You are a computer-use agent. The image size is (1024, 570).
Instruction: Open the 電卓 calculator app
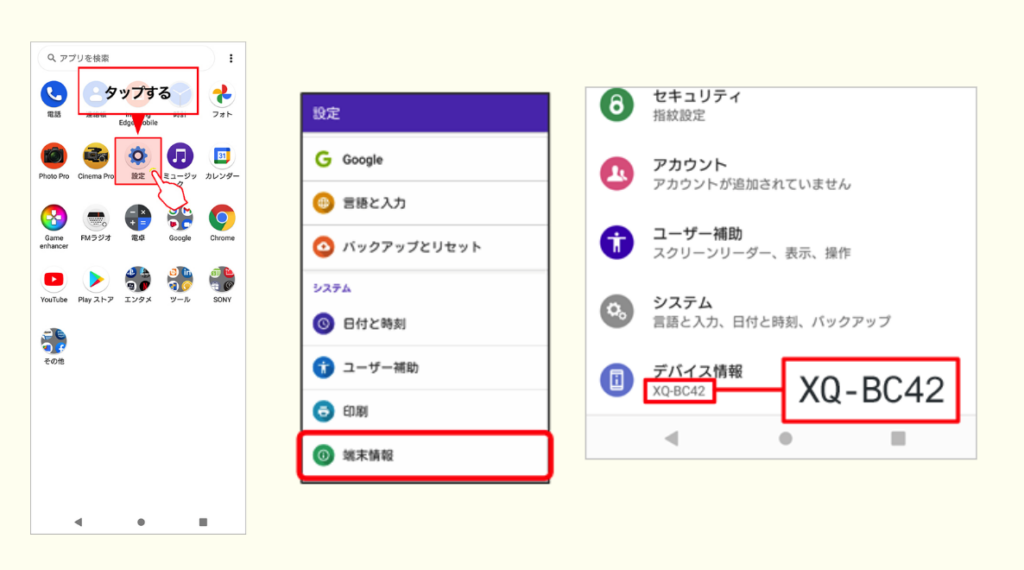(138, 219)
